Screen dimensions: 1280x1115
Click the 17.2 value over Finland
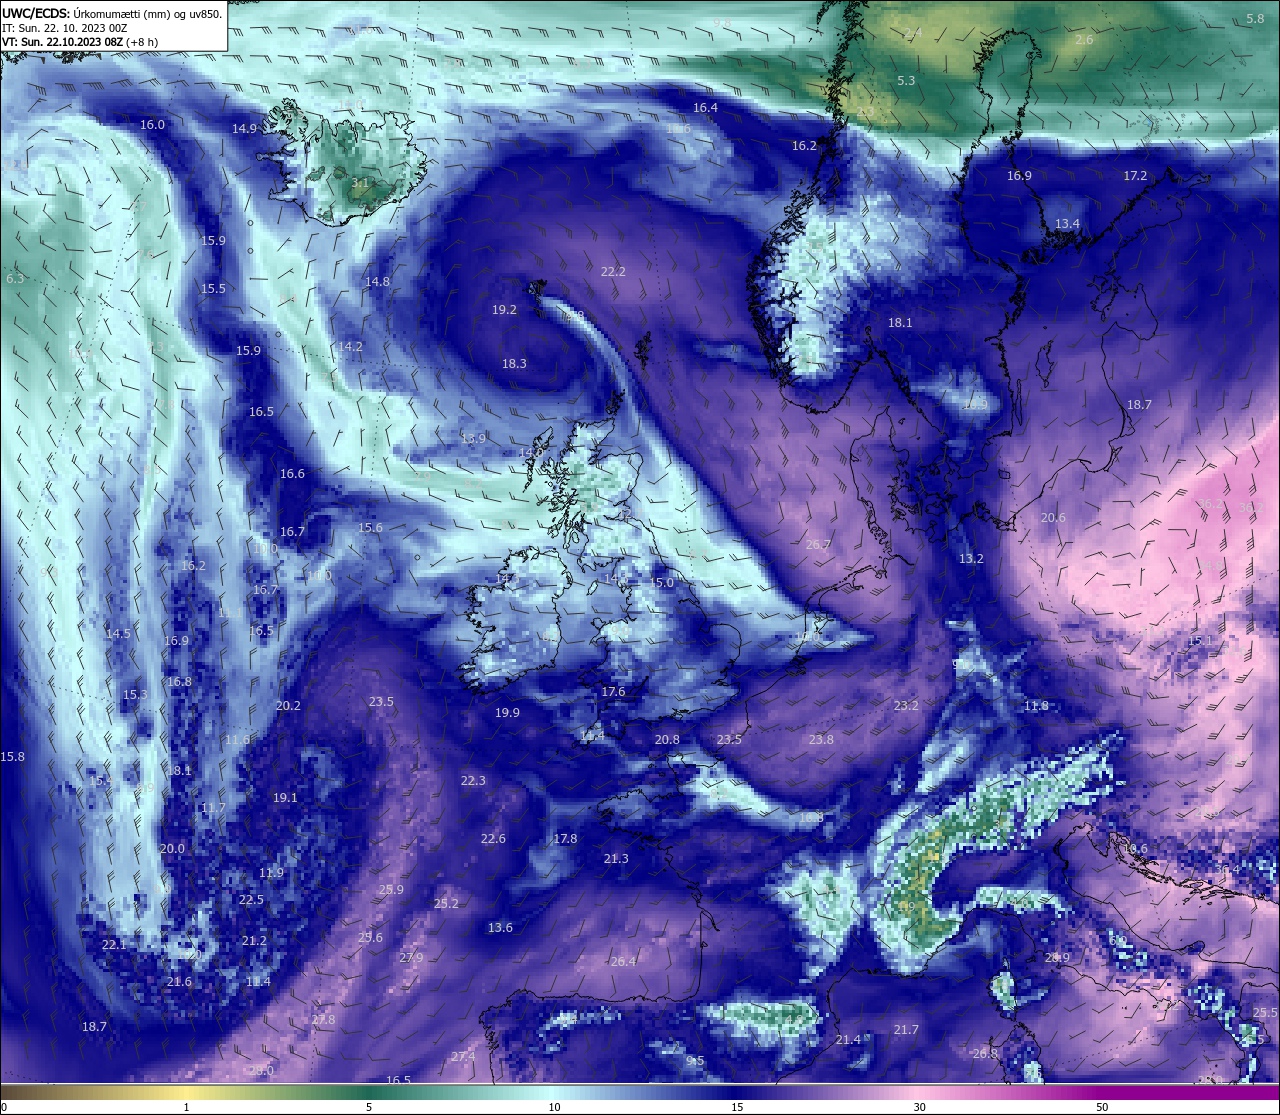point(1135,176)
